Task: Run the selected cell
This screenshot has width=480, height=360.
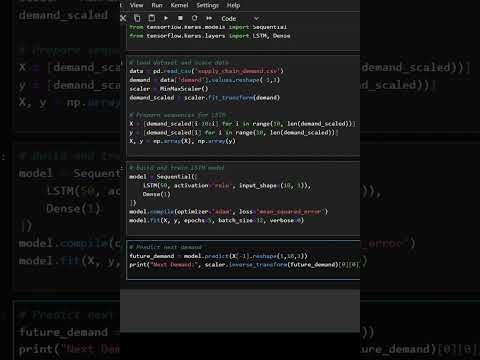Action: (166, 18)
